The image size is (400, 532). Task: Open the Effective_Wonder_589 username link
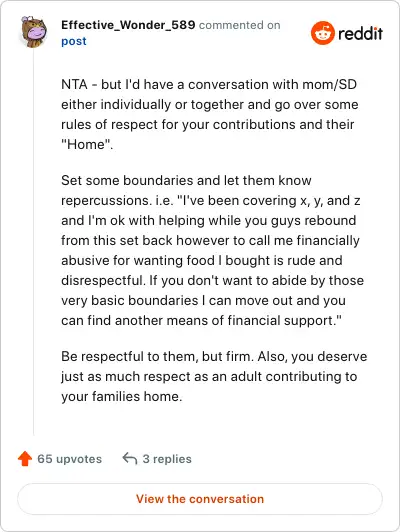[128, 25]
